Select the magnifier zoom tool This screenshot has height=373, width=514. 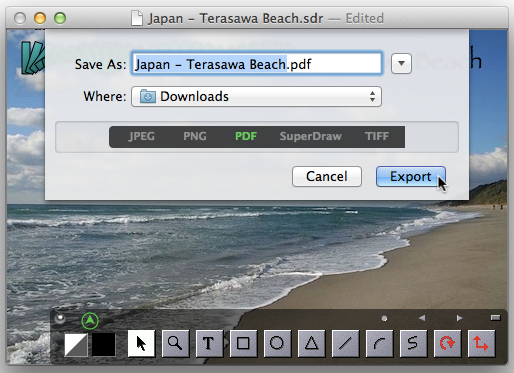(x=175, y=343)
